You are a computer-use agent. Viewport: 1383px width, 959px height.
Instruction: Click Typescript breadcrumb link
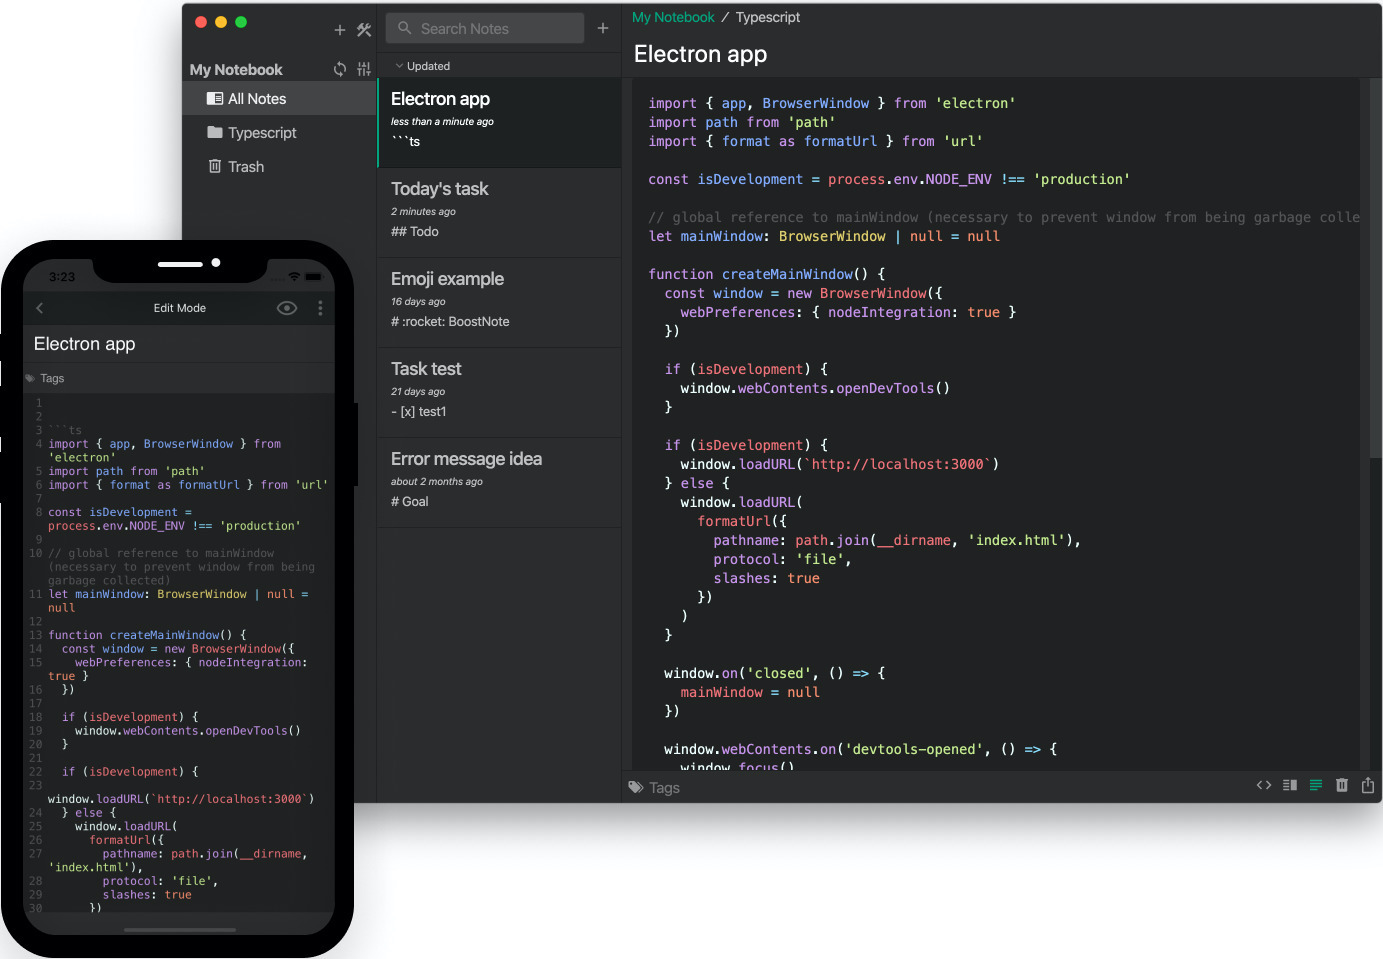tap(768, 17)
